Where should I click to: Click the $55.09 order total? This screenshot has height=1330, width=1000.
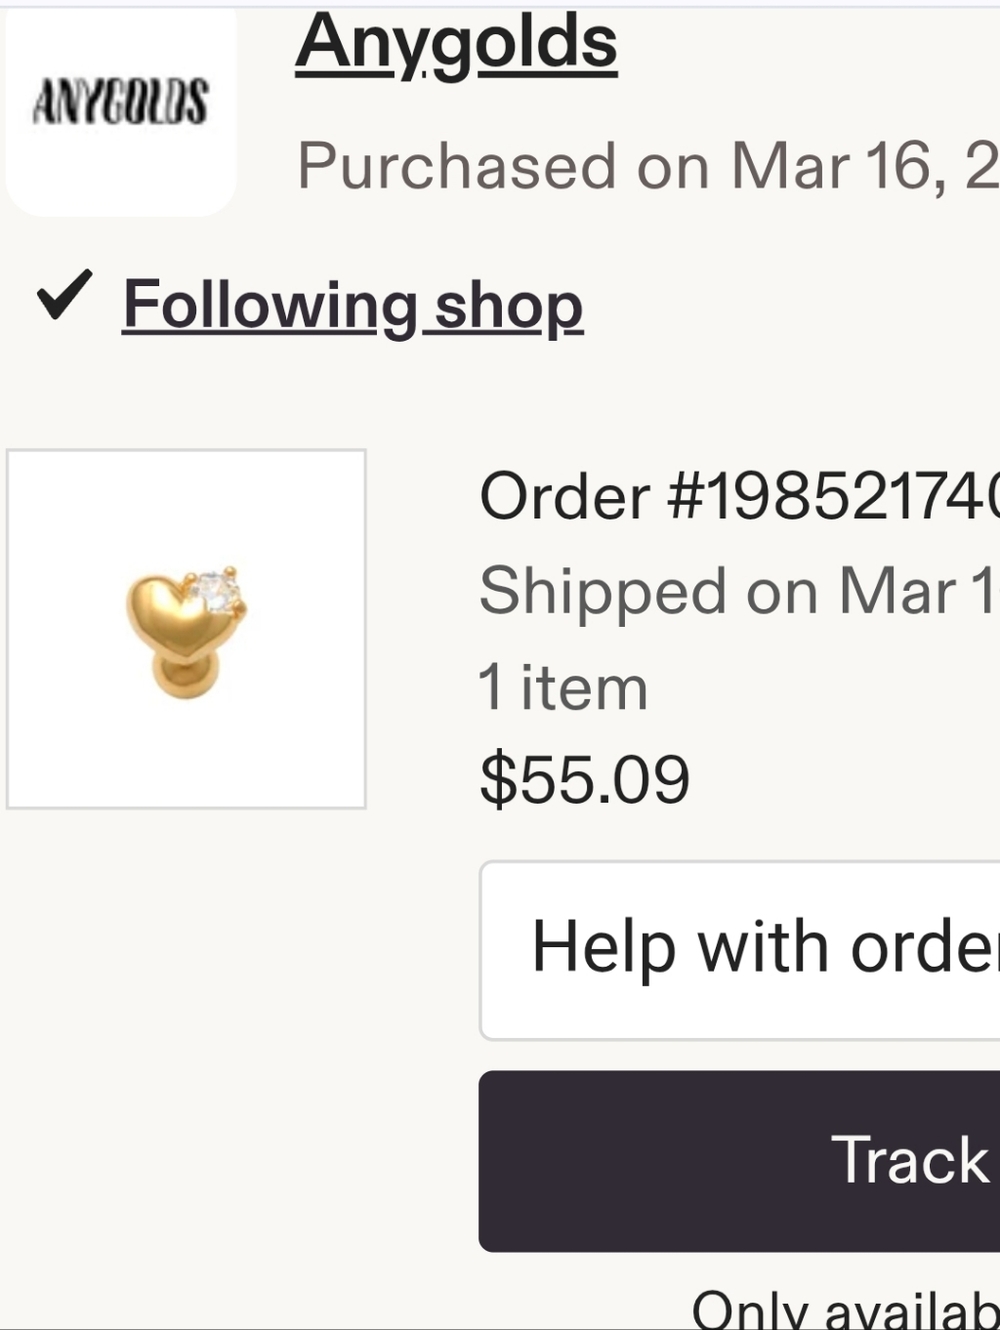click(x=585, y=780)
